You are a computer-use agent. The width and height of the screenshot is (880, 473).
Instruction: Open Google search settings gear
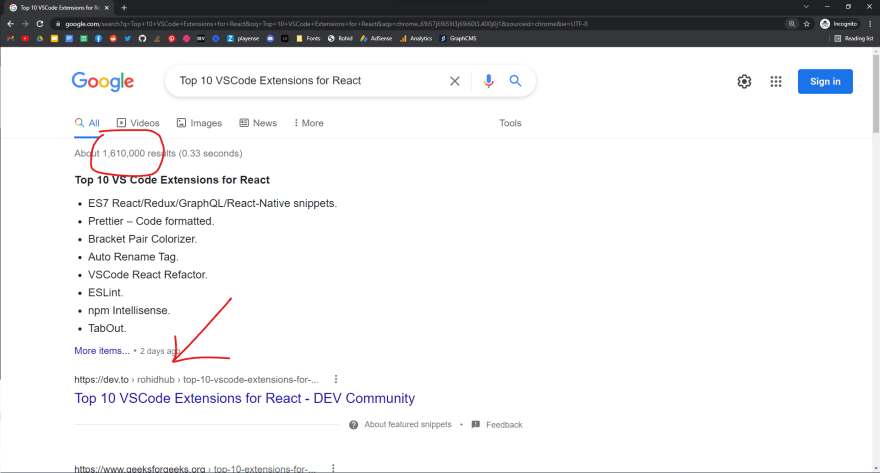(x=744, y=81)
